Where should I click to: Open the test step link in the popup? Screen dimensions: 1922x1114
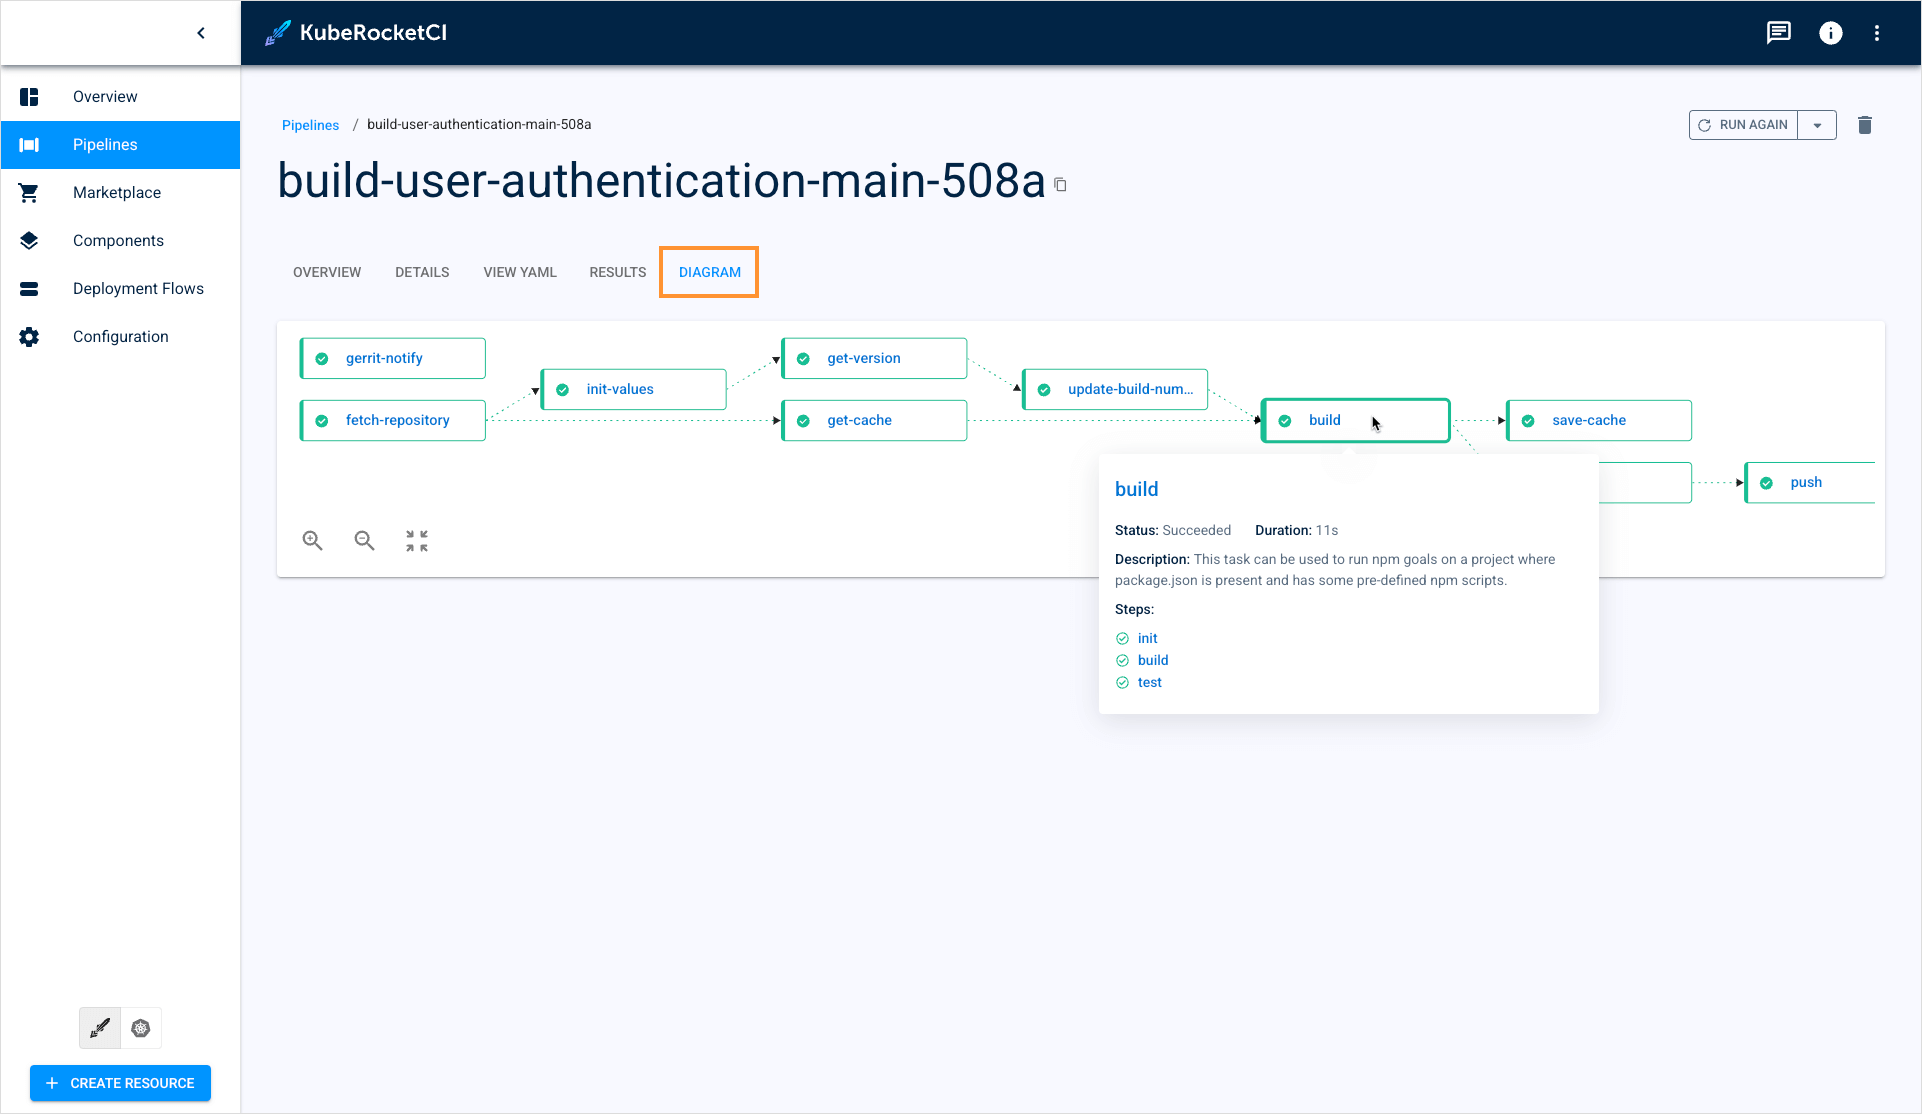coord(1149,683)
